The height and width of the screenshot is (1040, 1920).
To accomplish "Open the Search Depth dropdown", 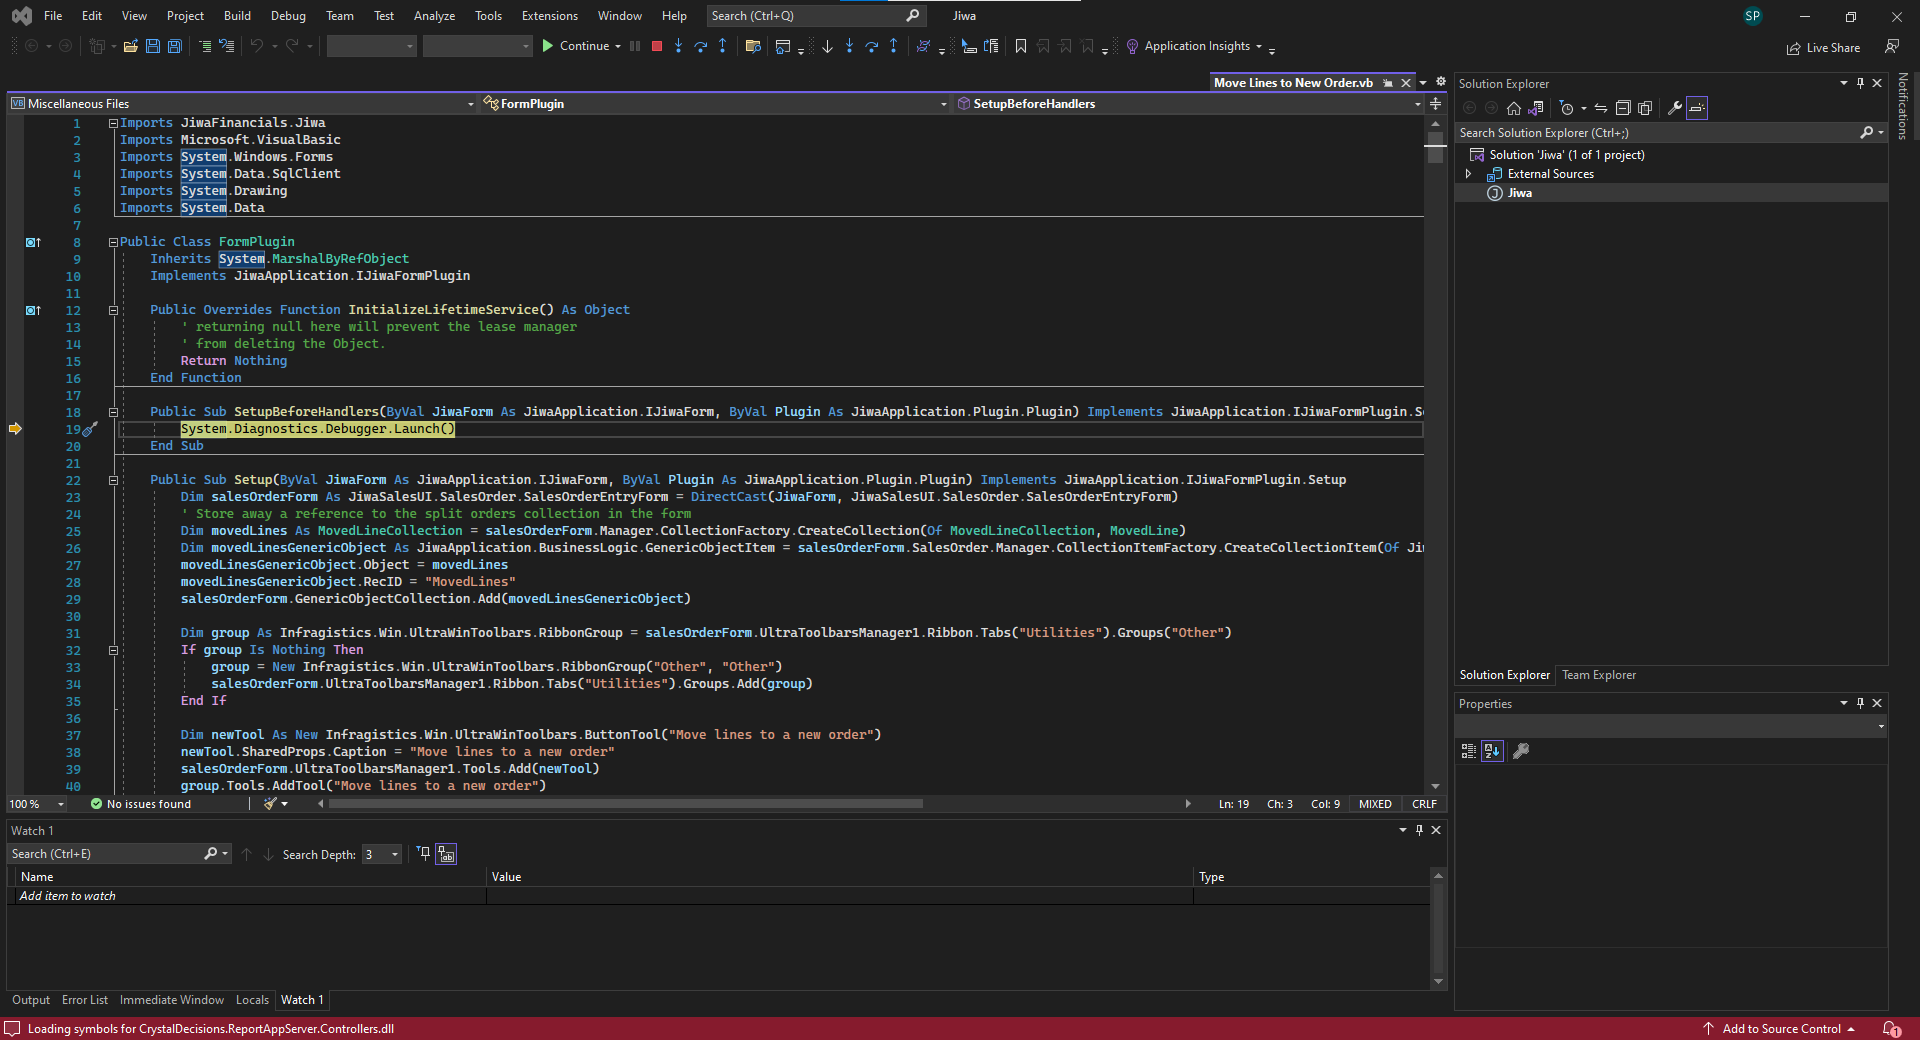I will tap(395, 854).
